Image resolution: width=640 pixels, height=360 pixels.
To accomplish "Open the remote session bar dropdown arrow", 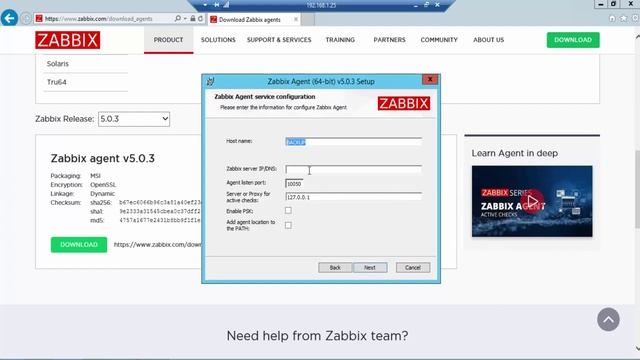I will pos(205,5).
